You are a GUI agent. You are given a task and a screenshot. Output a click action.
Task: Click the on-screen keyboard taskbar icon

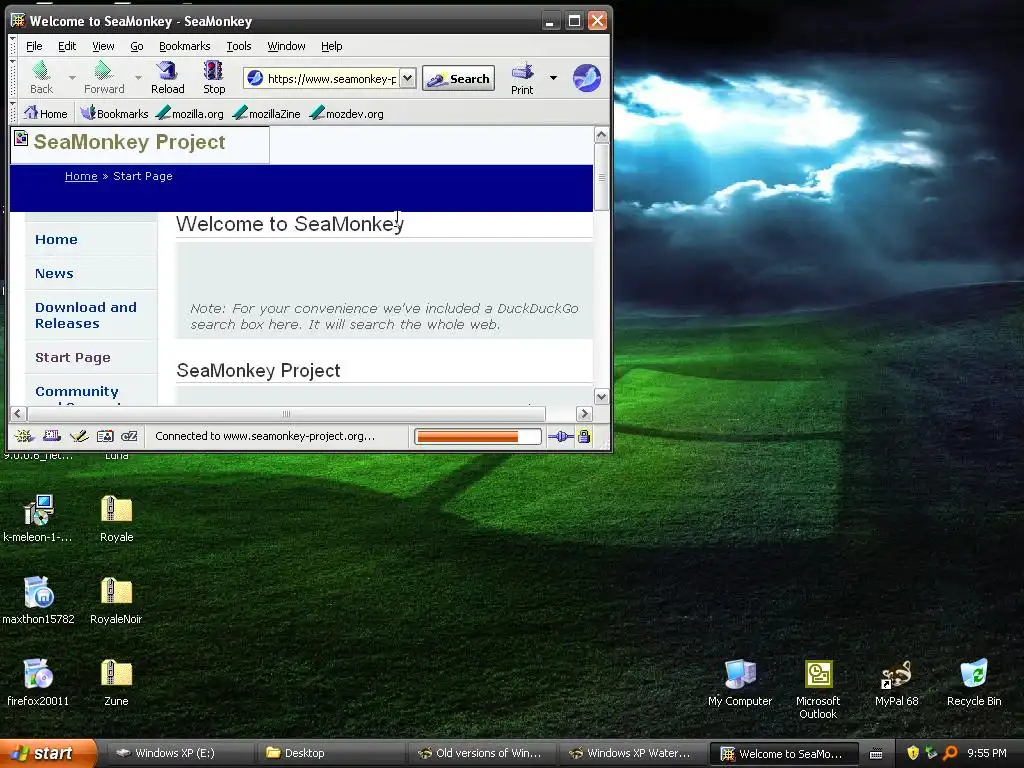(x=876, y=754)
